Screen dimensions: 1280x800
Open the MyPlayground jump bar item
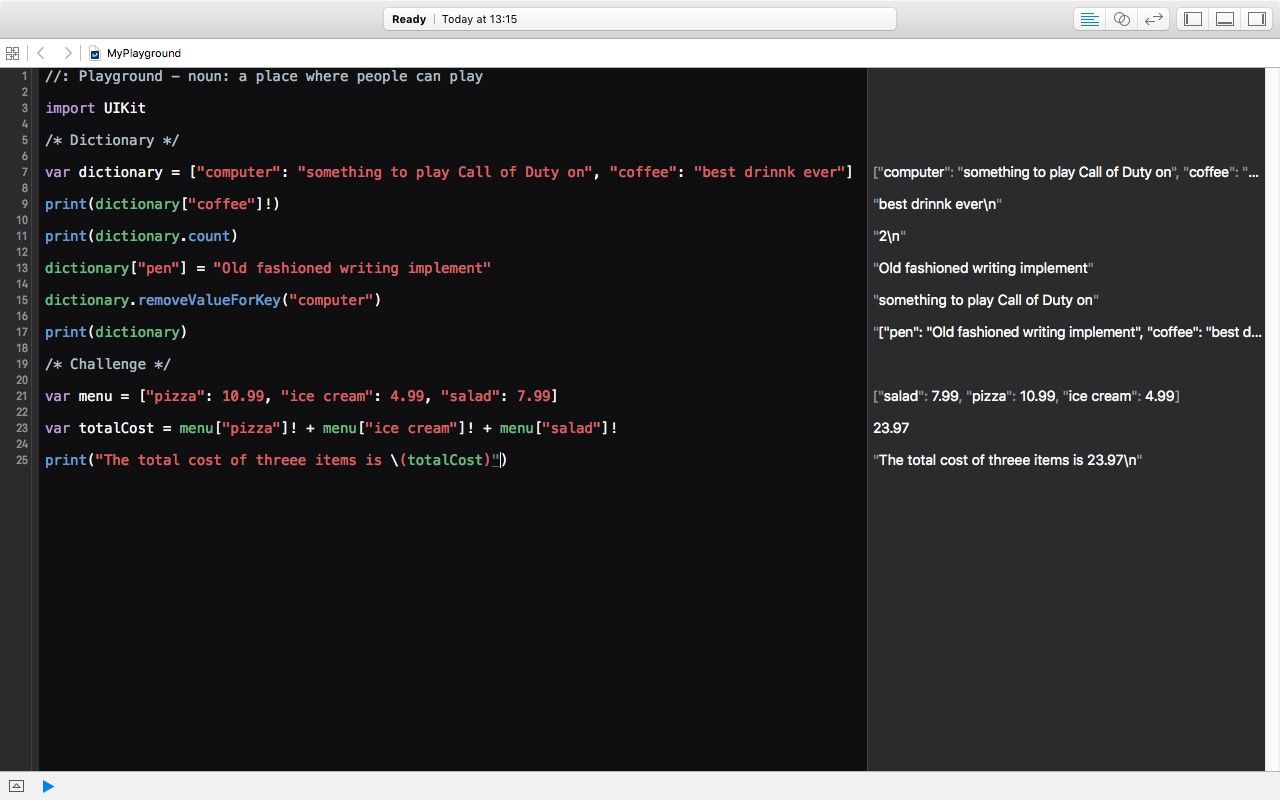pos(143,53)
